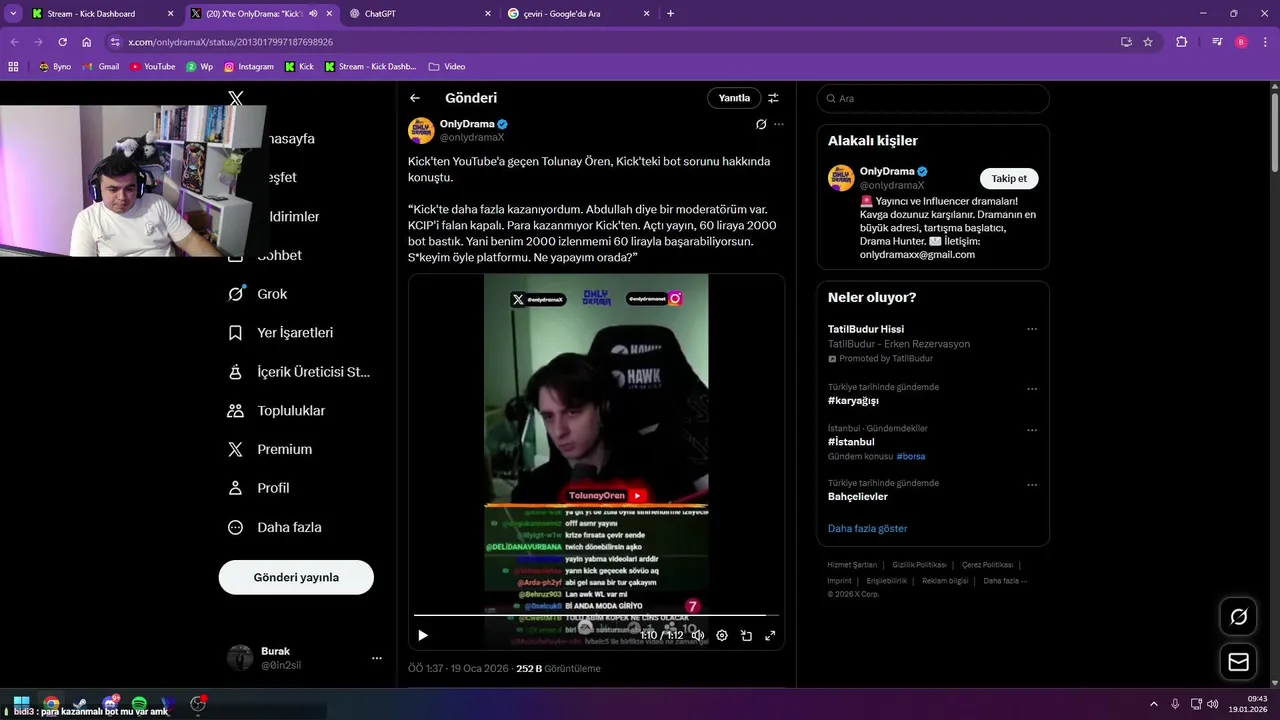This screenshot has height=720, width=1280.
Task: Go to the browser home page
Action: pos(86,42)
